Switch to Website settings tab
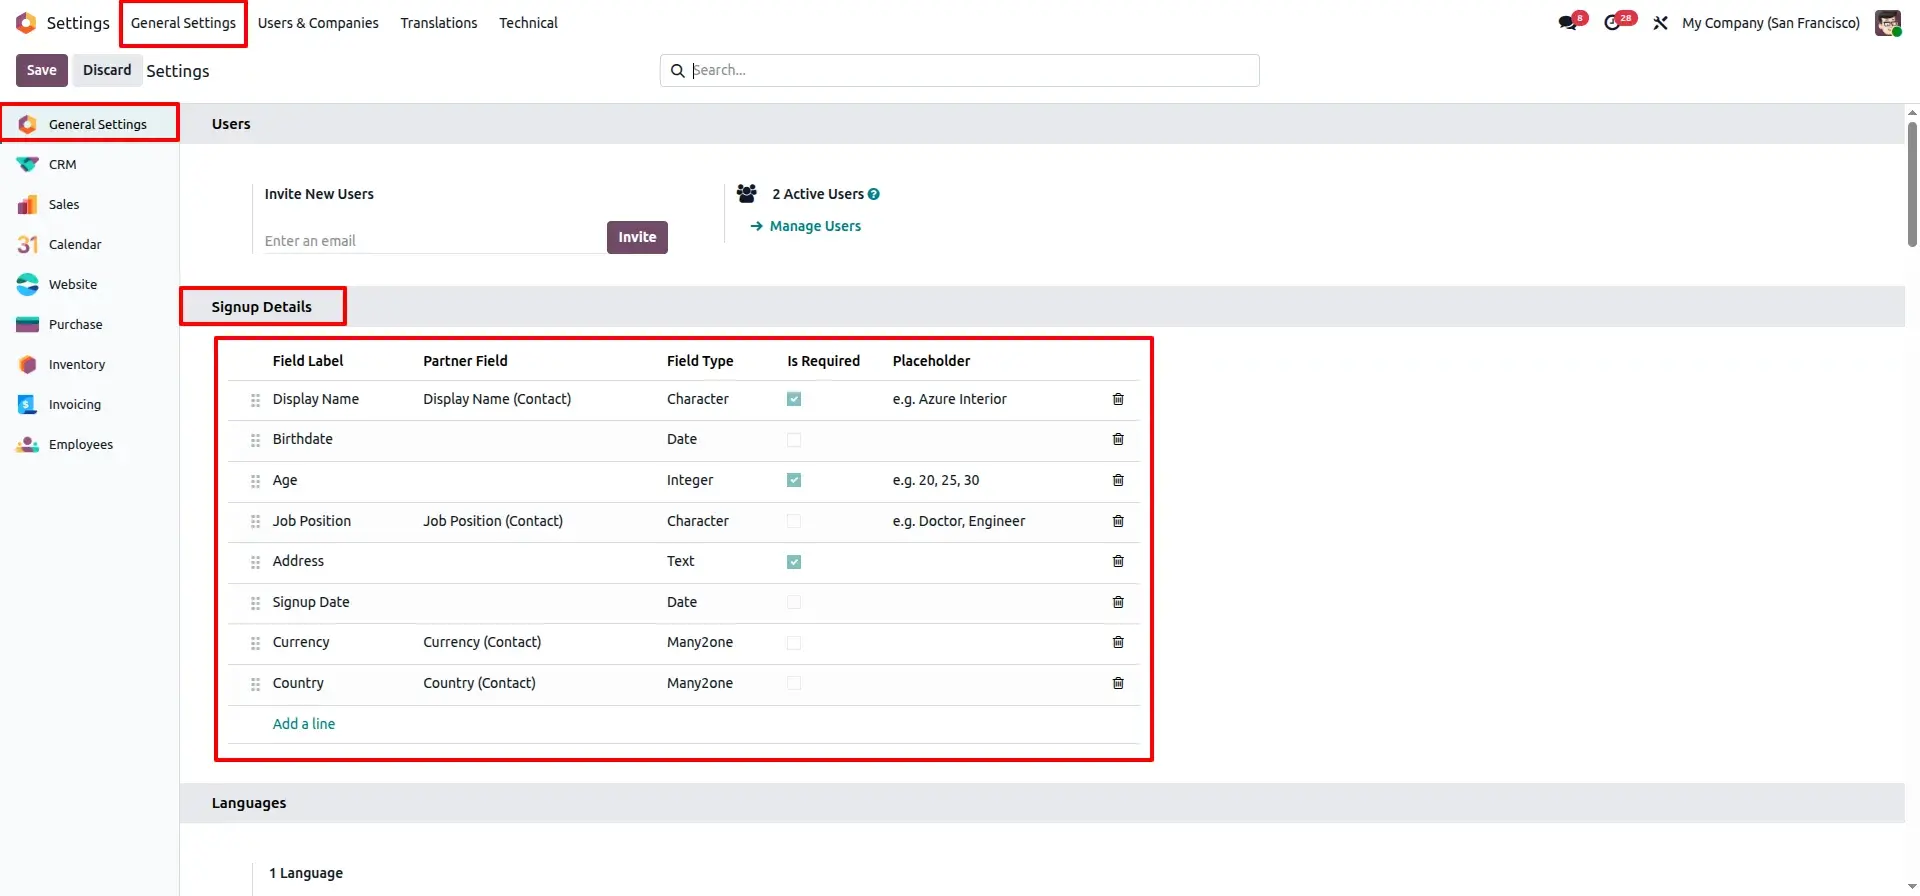This screenshot has height=896, width=1920. point(90,284)
